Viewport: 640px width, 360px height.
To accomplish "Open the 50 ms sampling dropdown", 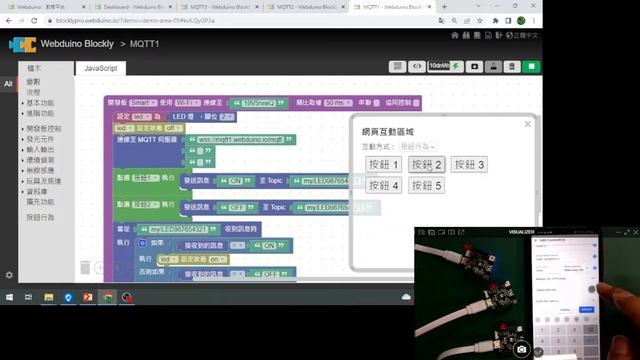I will pyautogui.click(x=338, y=102).
